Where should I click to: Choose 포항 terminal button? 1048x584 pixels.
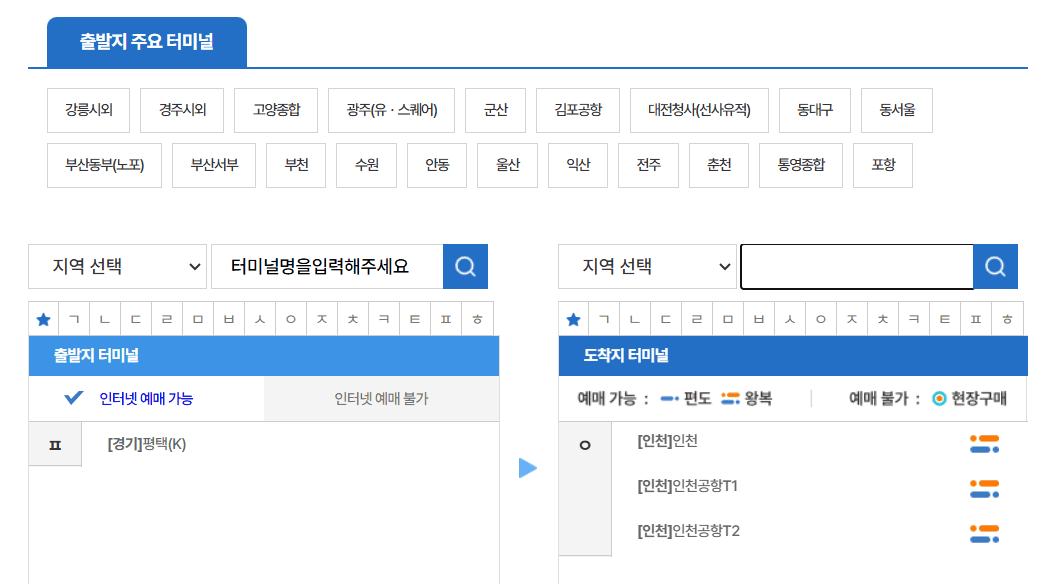[883, 165]
